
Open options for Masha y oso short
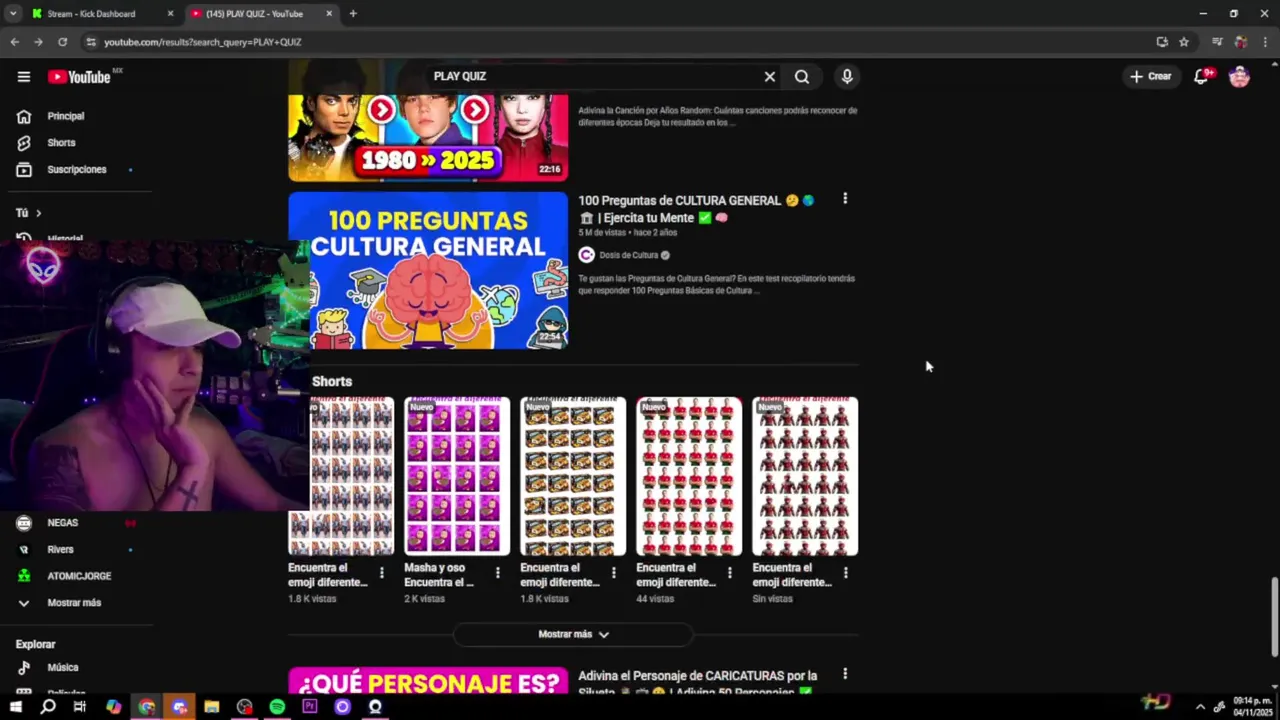[497, 573]
